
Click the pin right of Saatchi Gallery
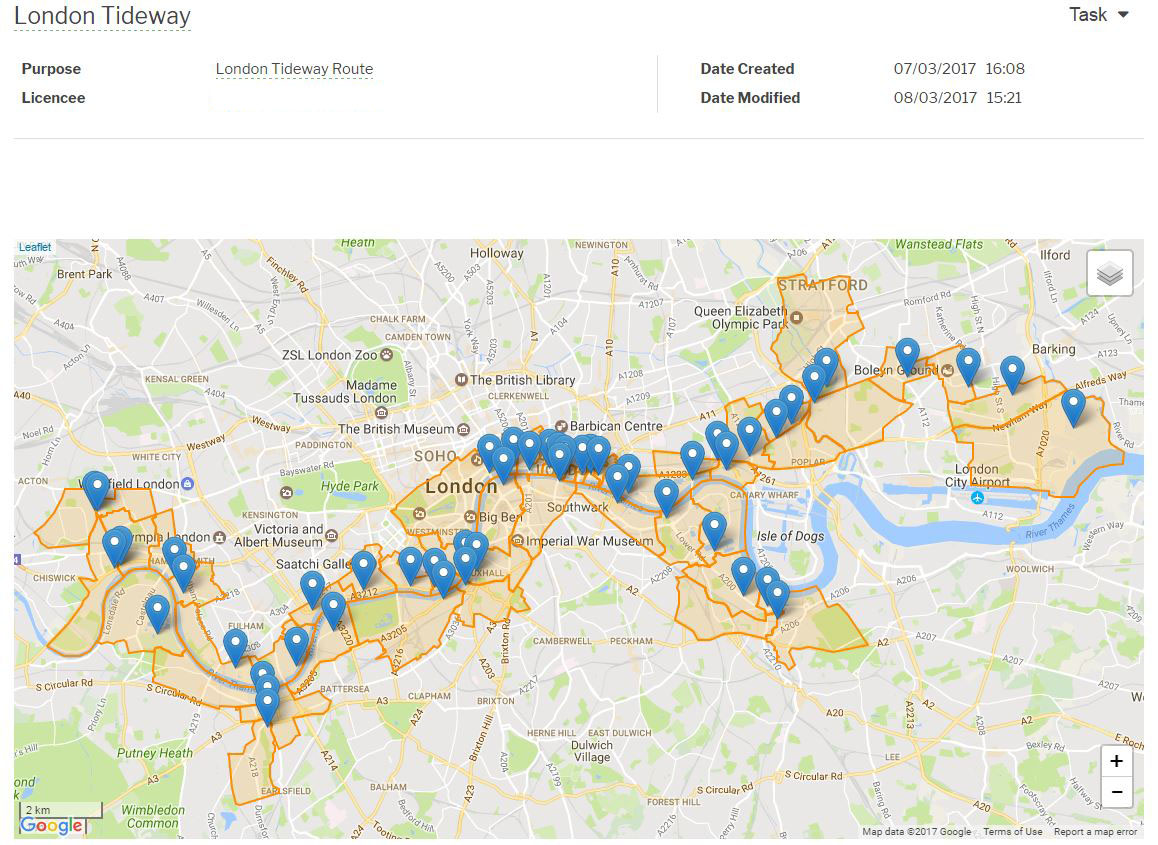[x=364, y=567]
